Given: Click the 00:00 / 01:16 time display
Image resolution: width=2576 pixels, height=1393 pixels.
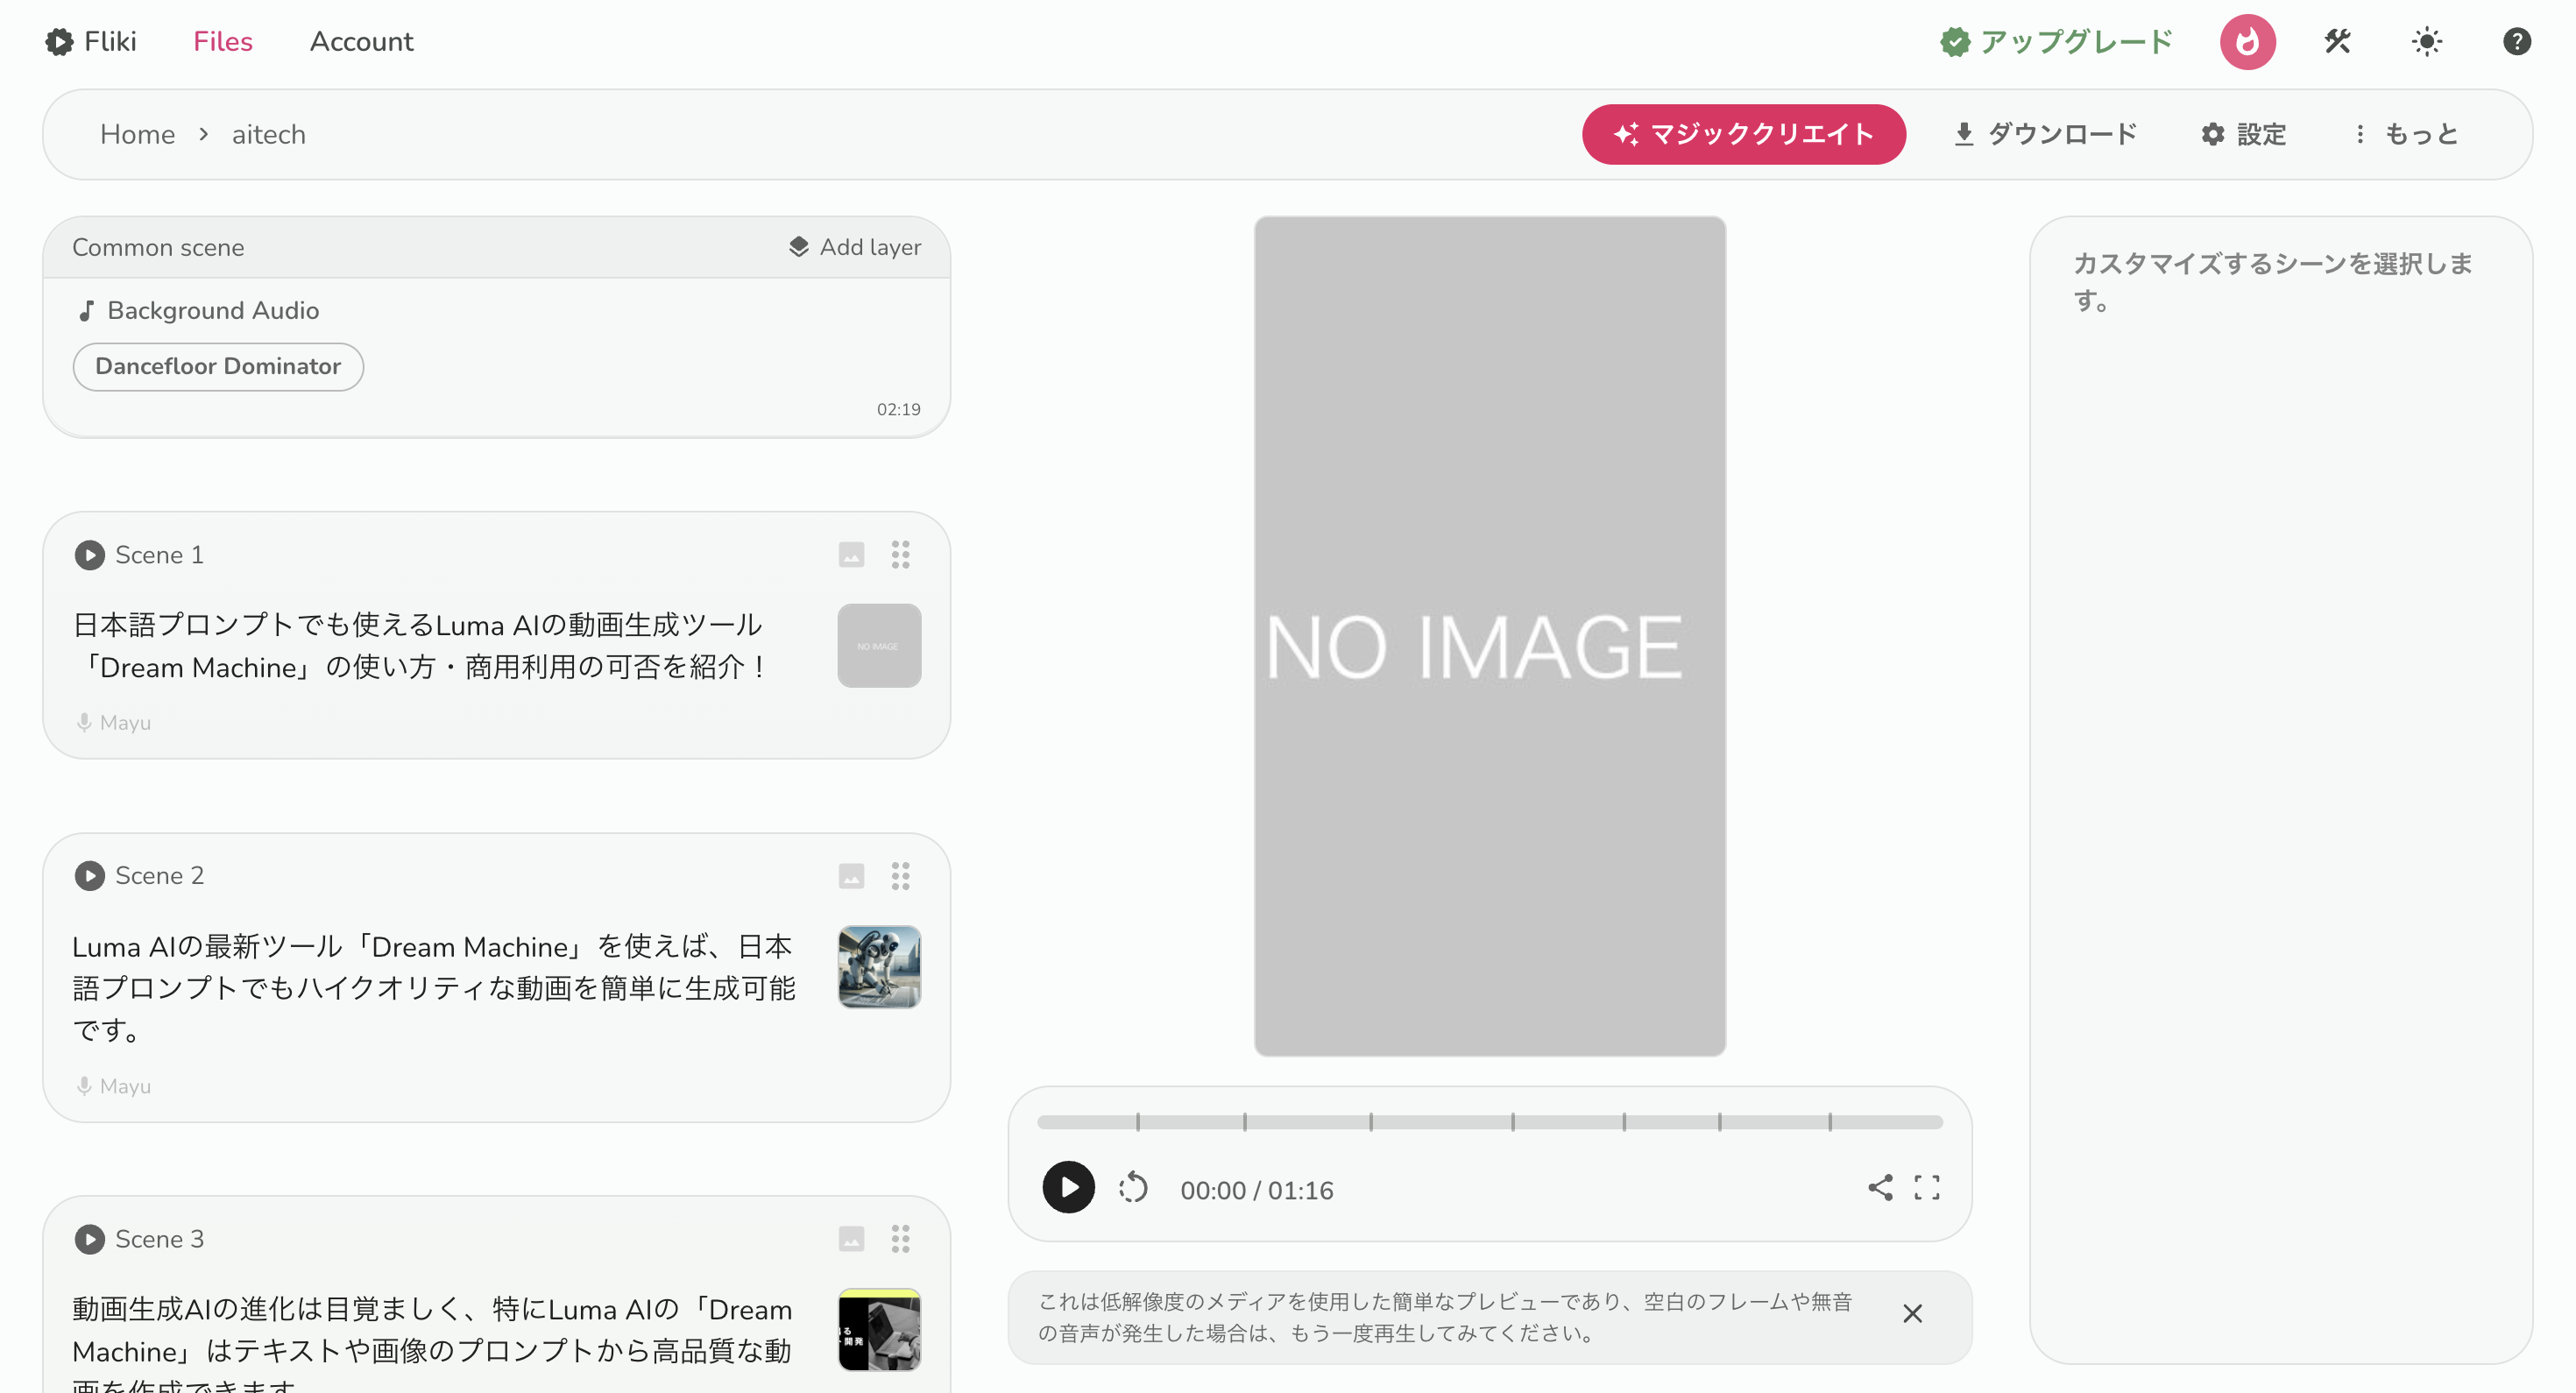Looking at the screenshot, I should click(1256, 1190).
